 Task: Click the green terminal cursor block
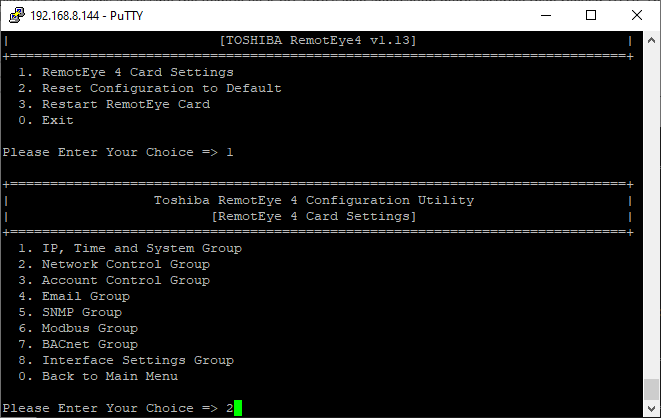238,408
